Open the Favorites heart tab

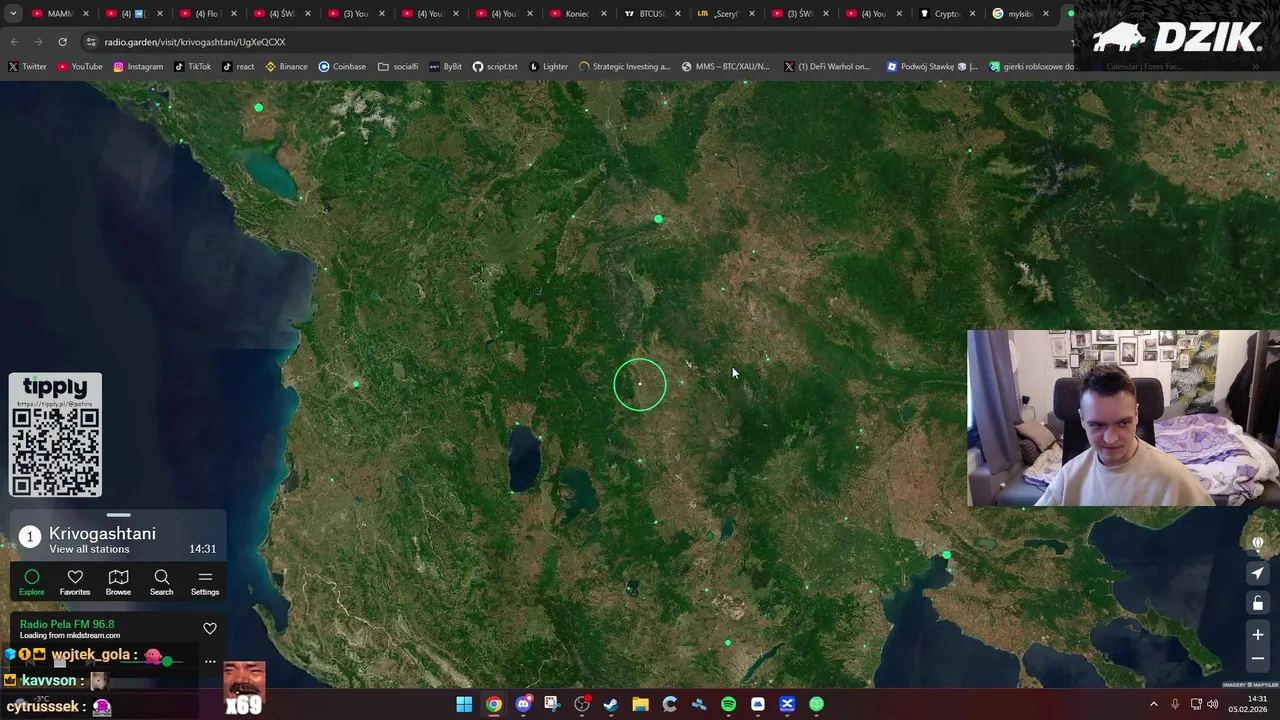tap(75, 577)
